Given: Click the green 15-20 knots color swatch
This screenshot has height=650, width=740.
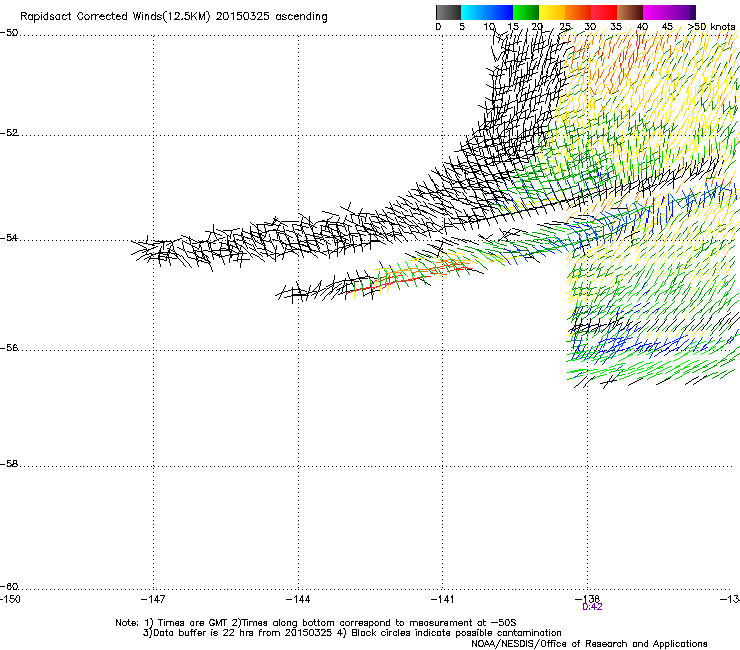Looking at the screenshot, I should point(526,12).
